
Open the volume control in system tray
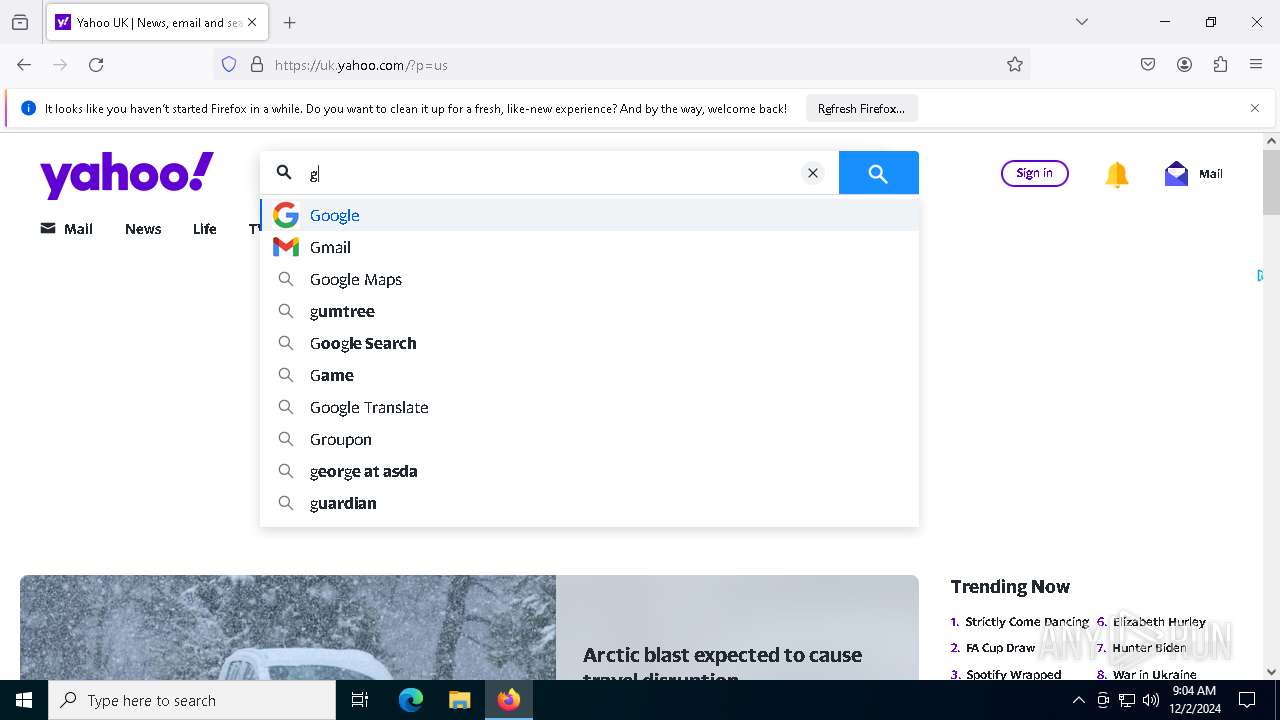[1151, 700]
